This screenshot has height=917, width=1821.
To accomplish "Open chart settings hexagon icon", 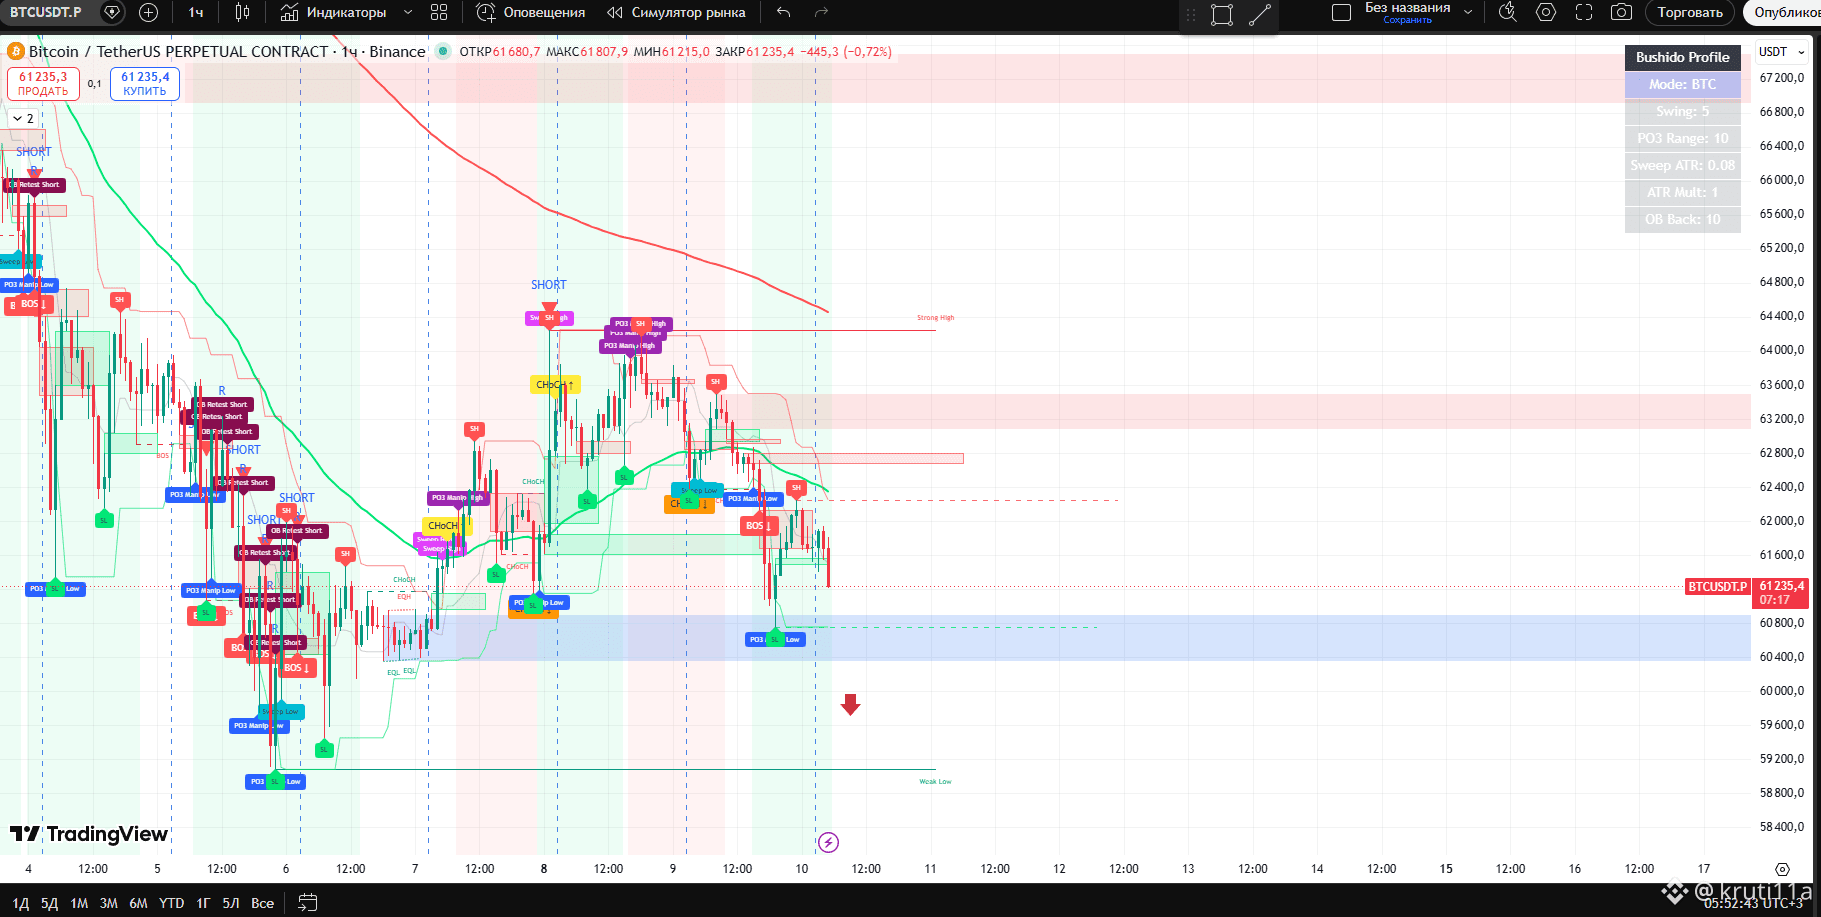I will coord(1546,12).
